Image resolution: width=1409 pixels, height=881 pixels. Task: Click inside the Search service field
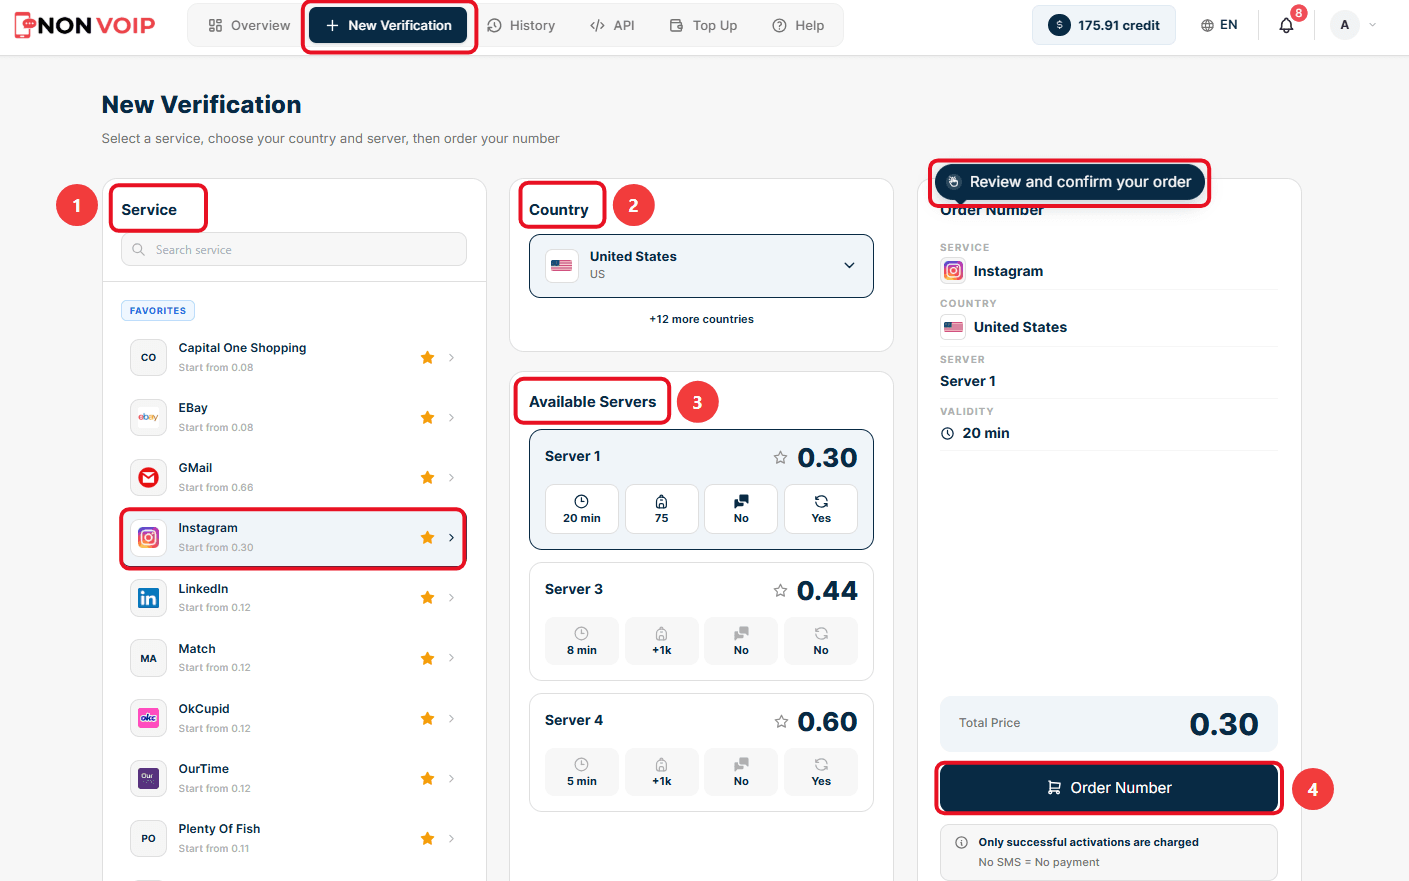(294, 249)
